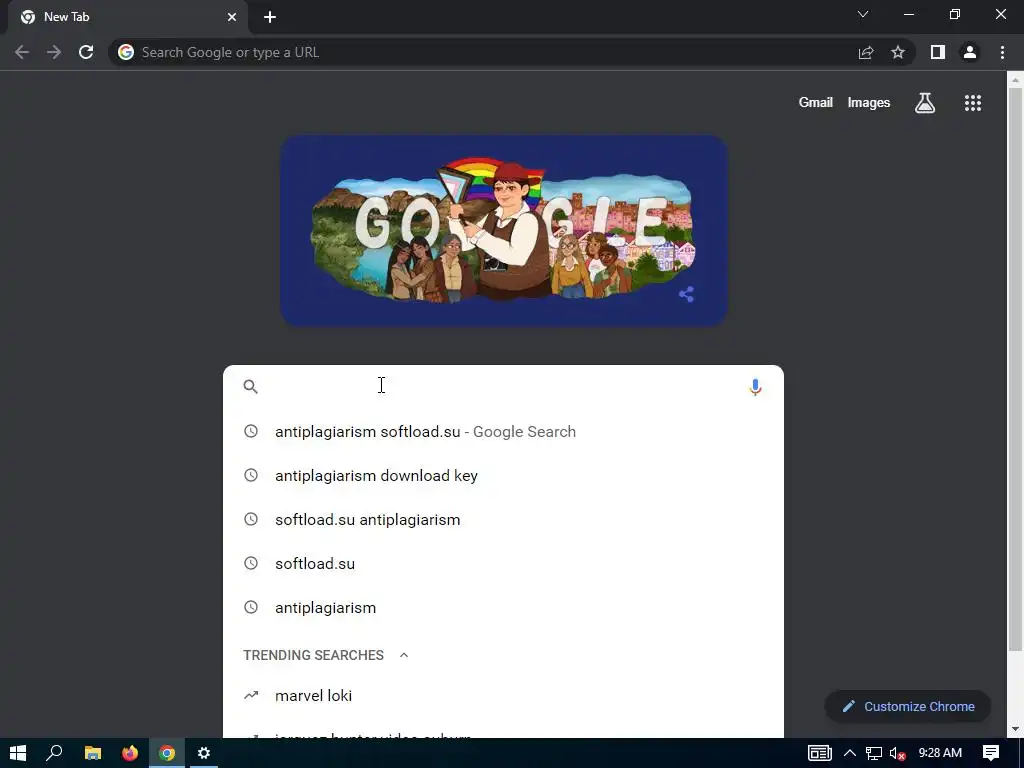This screenshot has width=1024, height=768.
Task: Open Chrome's three-dot menu
Action: (1002, 52)
